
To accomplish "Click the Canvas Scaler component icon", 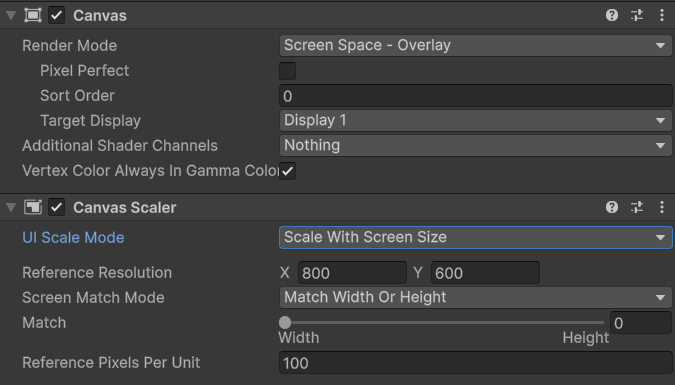I will pos(33,208).
